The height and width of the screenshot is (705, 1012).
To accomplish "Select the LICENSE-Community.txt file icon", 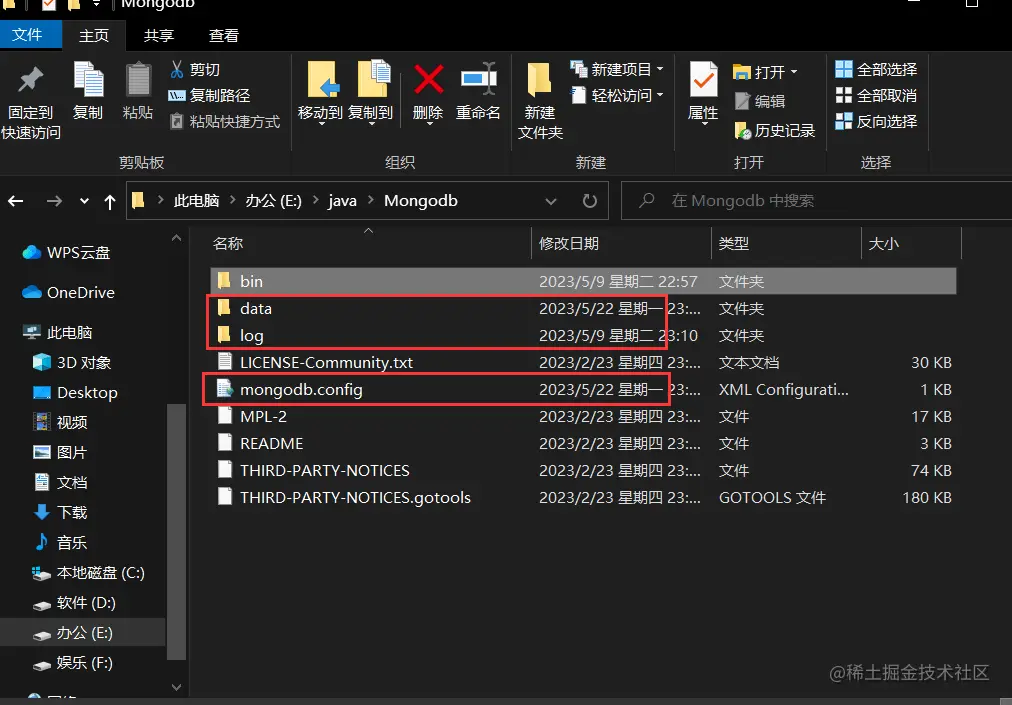I will coord(225,362).
